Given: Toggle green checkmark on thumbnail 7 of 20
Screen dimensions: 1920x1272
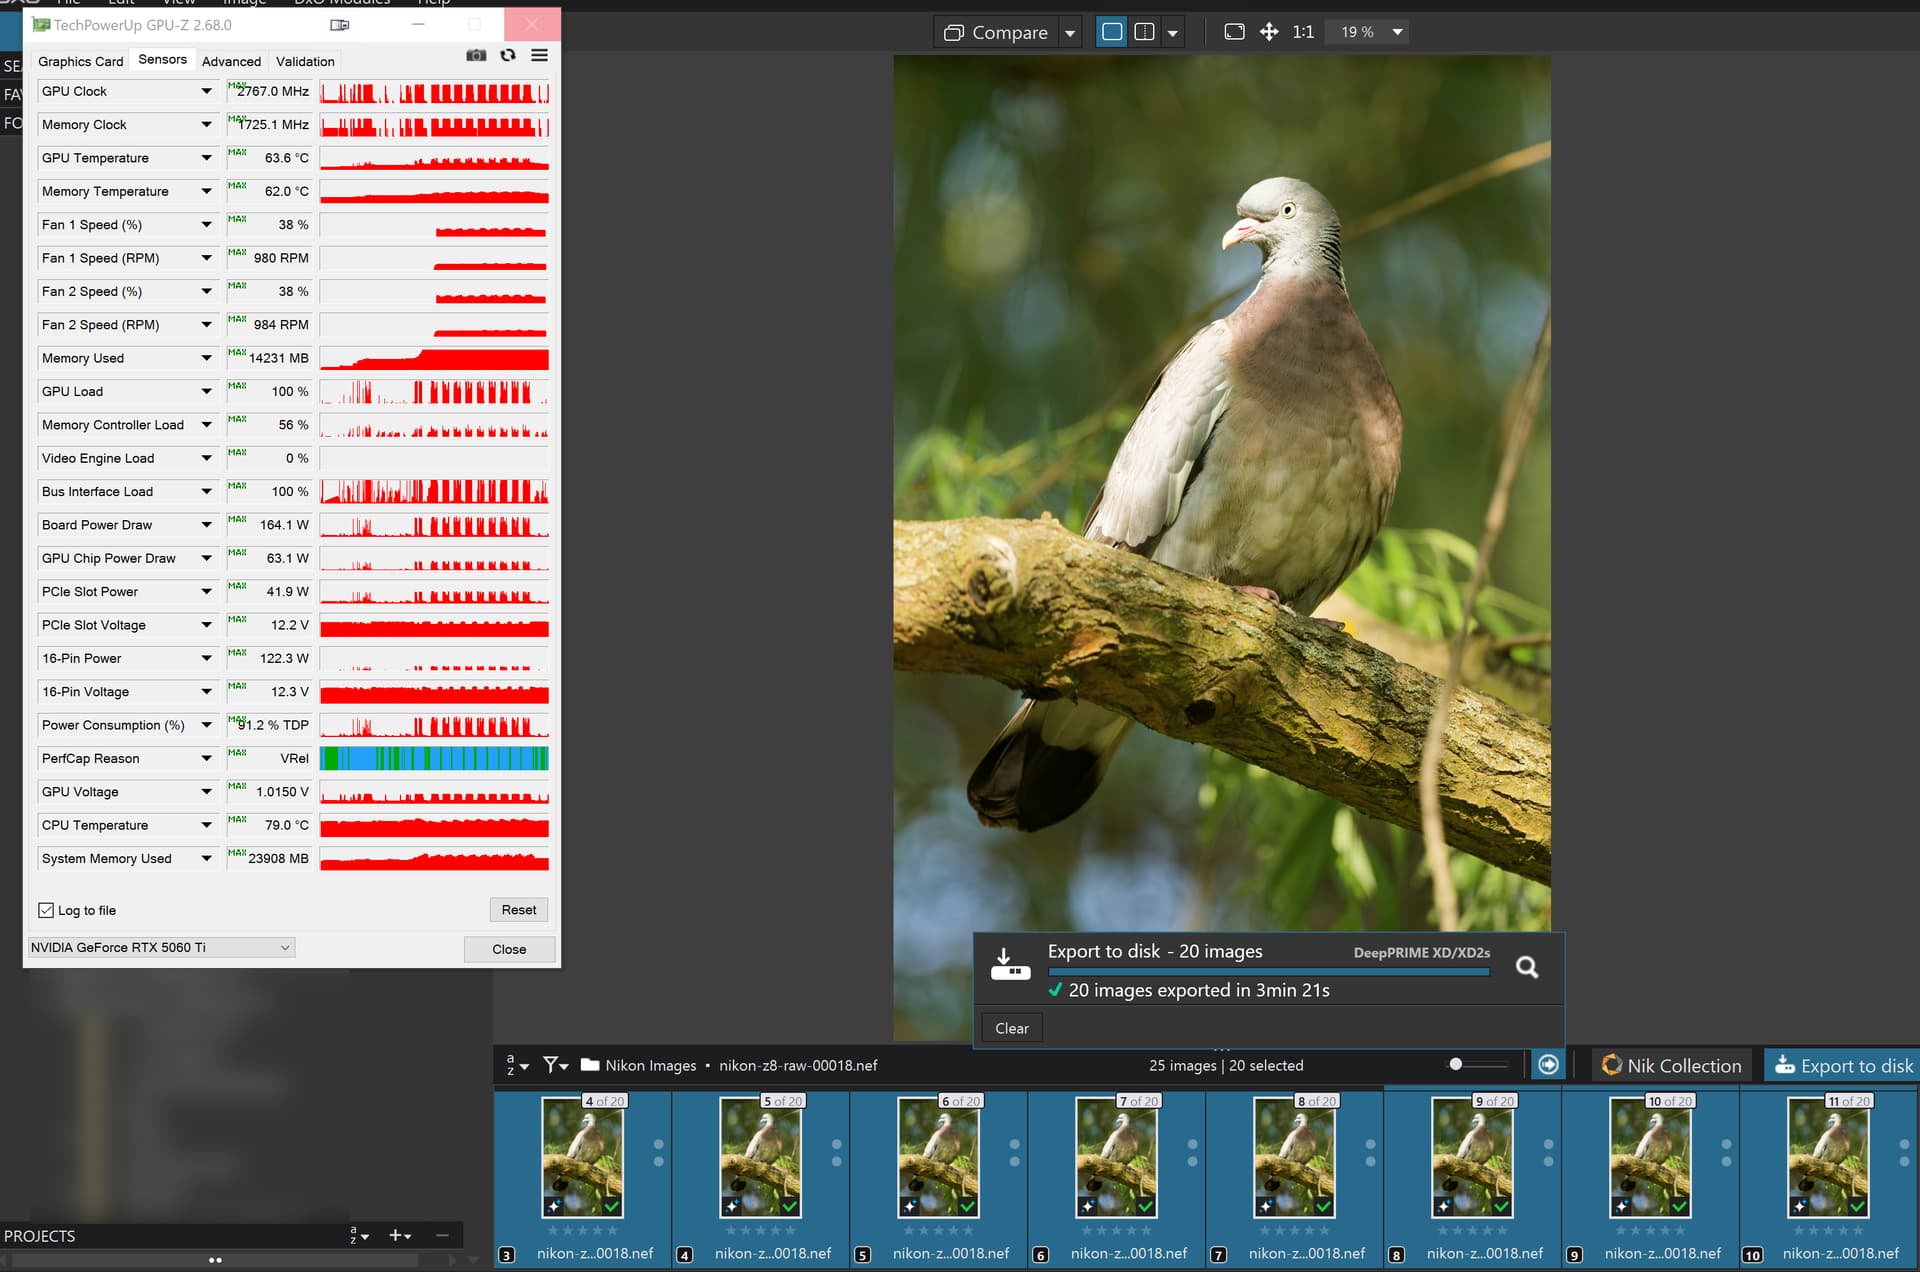Looking at the screenshot, I should pyautogui.click(x=1145, y=1205).
